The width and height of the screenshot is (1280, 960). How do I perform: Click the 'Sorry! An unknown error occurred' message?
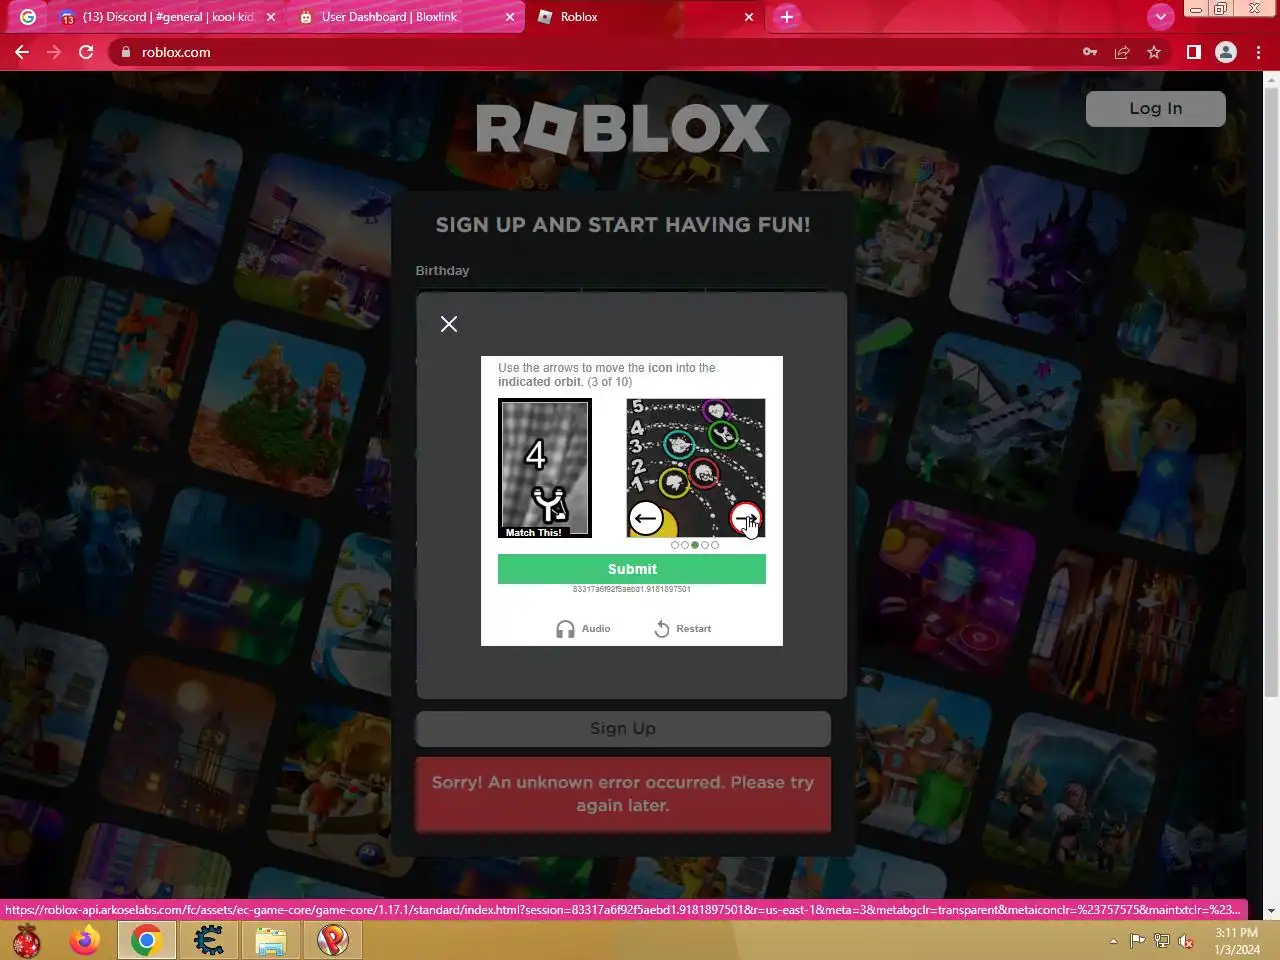point(623,794)
